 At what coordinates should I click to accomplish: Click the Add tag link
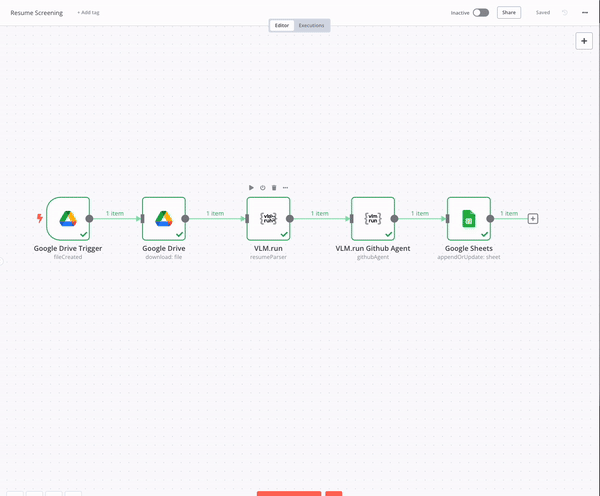[x=88, y=13]
